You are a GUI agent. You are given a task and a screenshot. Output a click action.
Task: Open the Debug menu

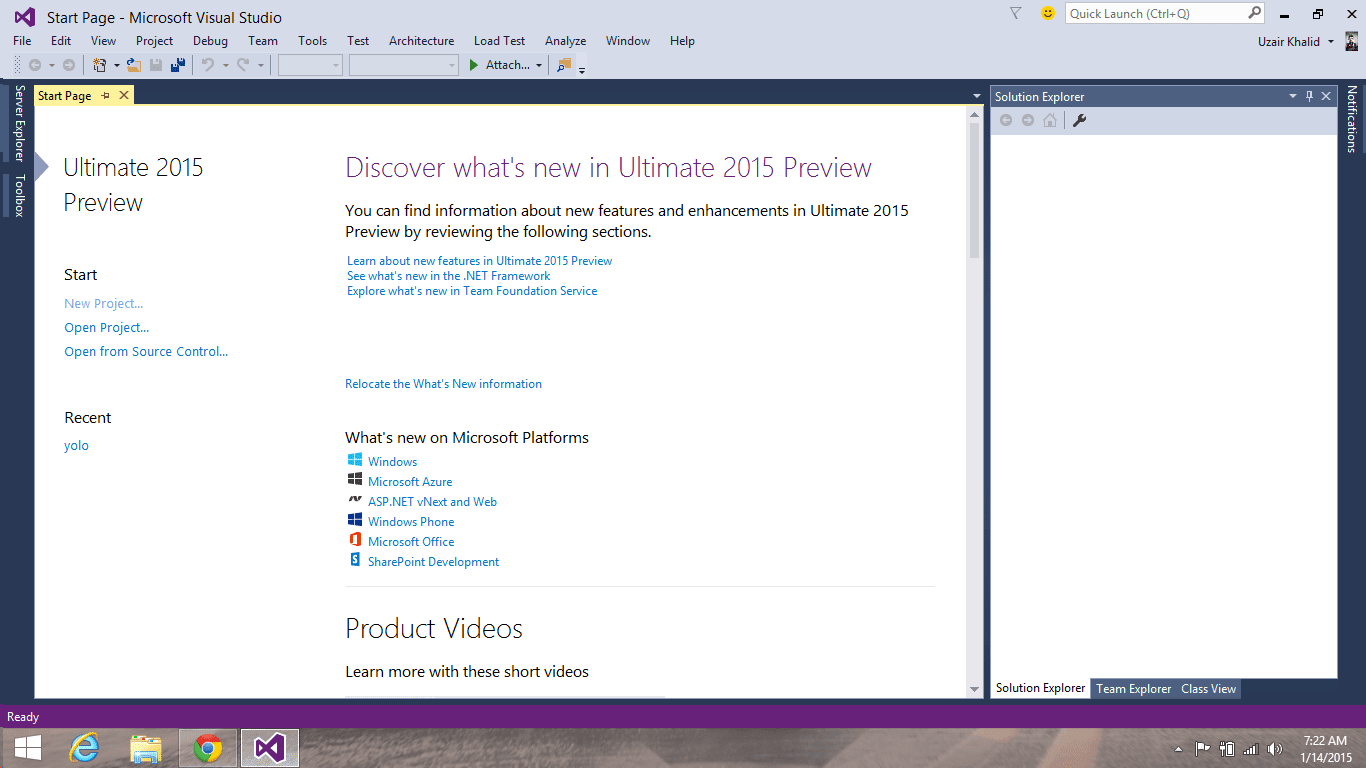210,41
